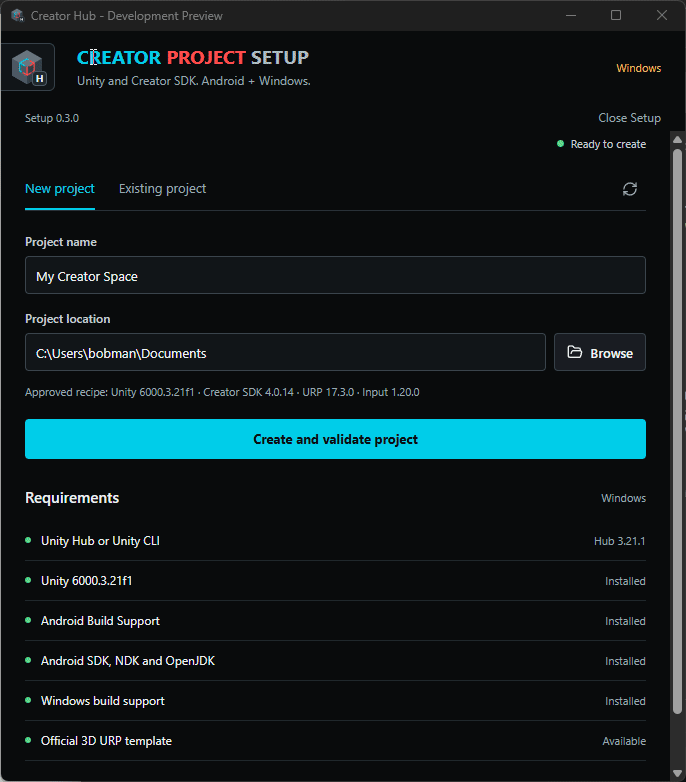
Task: Click the CREATOR PROJECT SETUP heading
Action: pos(193,57)
